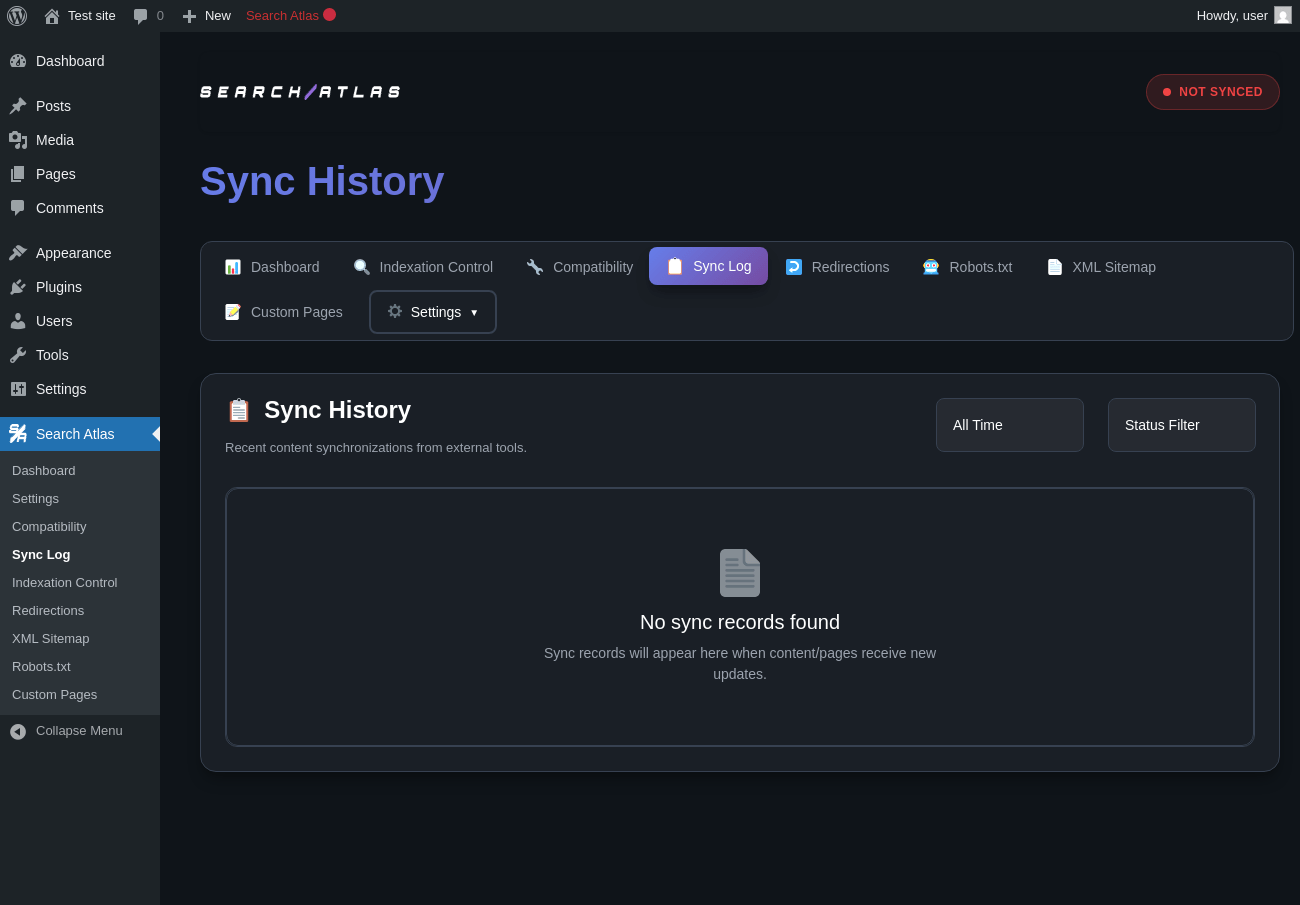Click the WordPress logo icon
The image size is (1300, 905).
tap(17, 16)
